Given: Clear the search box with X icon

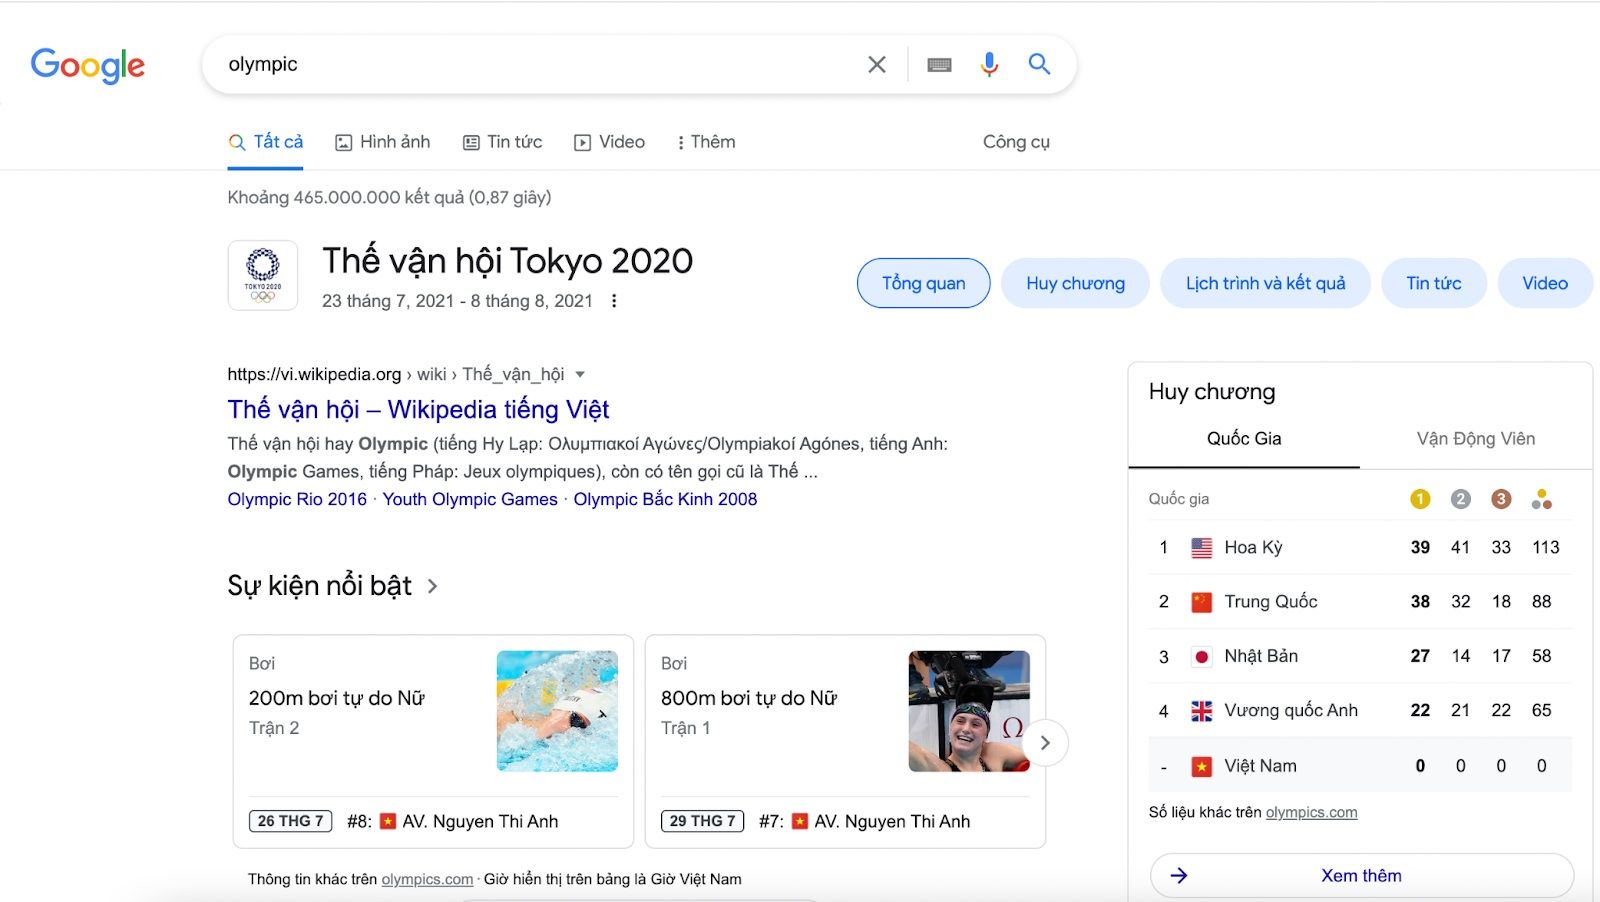Looking at the screenshot, I should [877, 65].
